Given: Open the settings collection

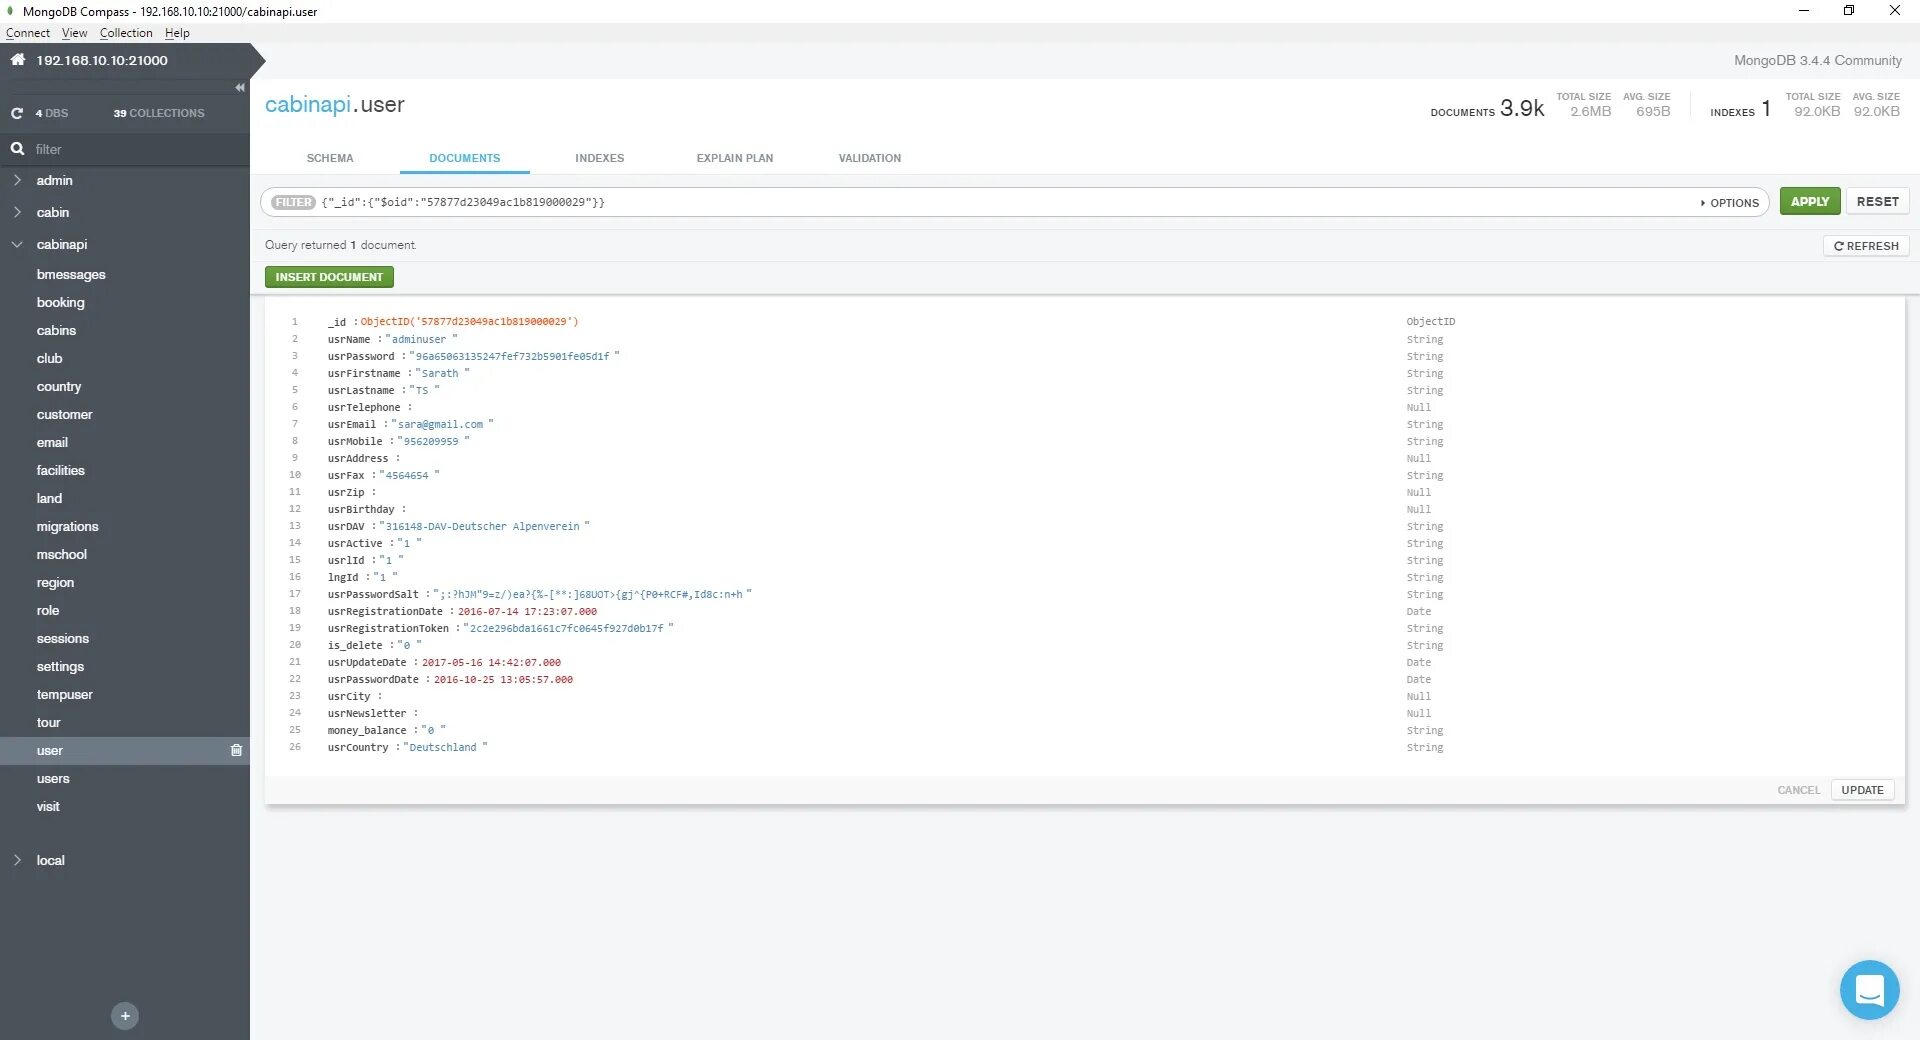Looking at the screenshot, I should point(60,666).
